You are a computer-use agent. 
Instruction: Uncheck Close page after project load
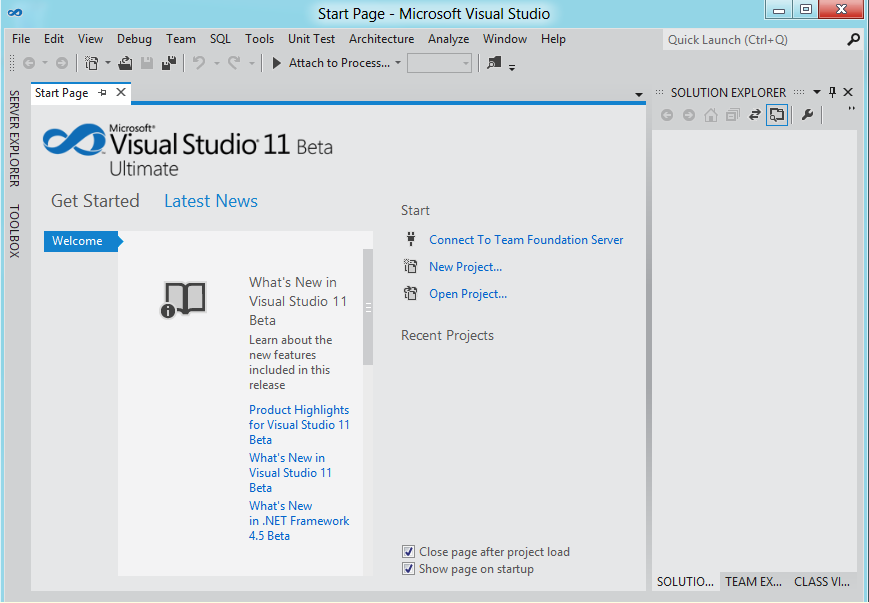pyautogui.click(x=408, y=551)
